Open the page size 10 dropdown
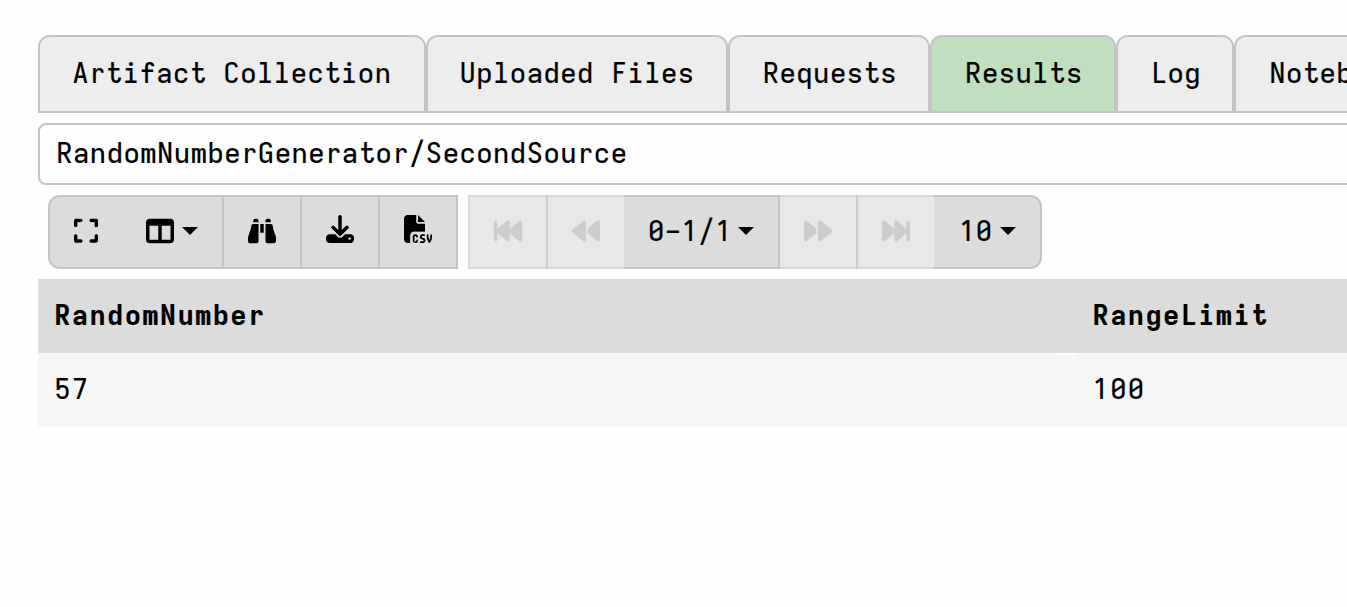1347x607 pixels. point(987,232)
